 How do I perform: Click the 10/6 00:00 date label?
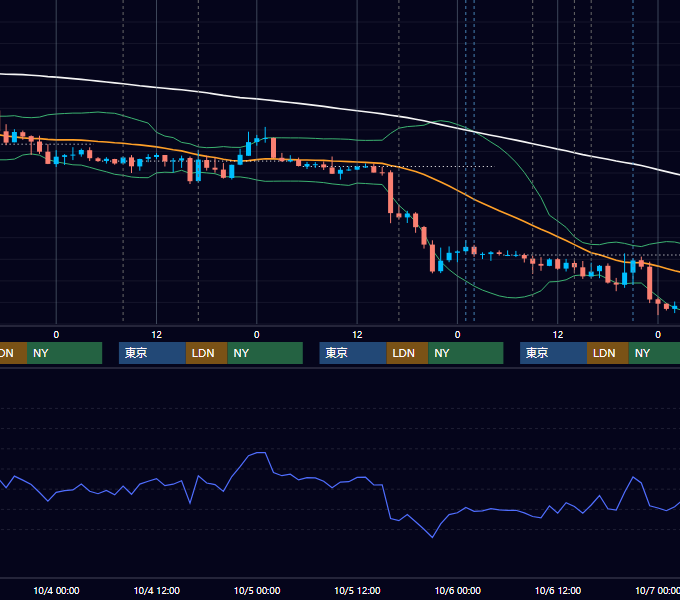458,590
